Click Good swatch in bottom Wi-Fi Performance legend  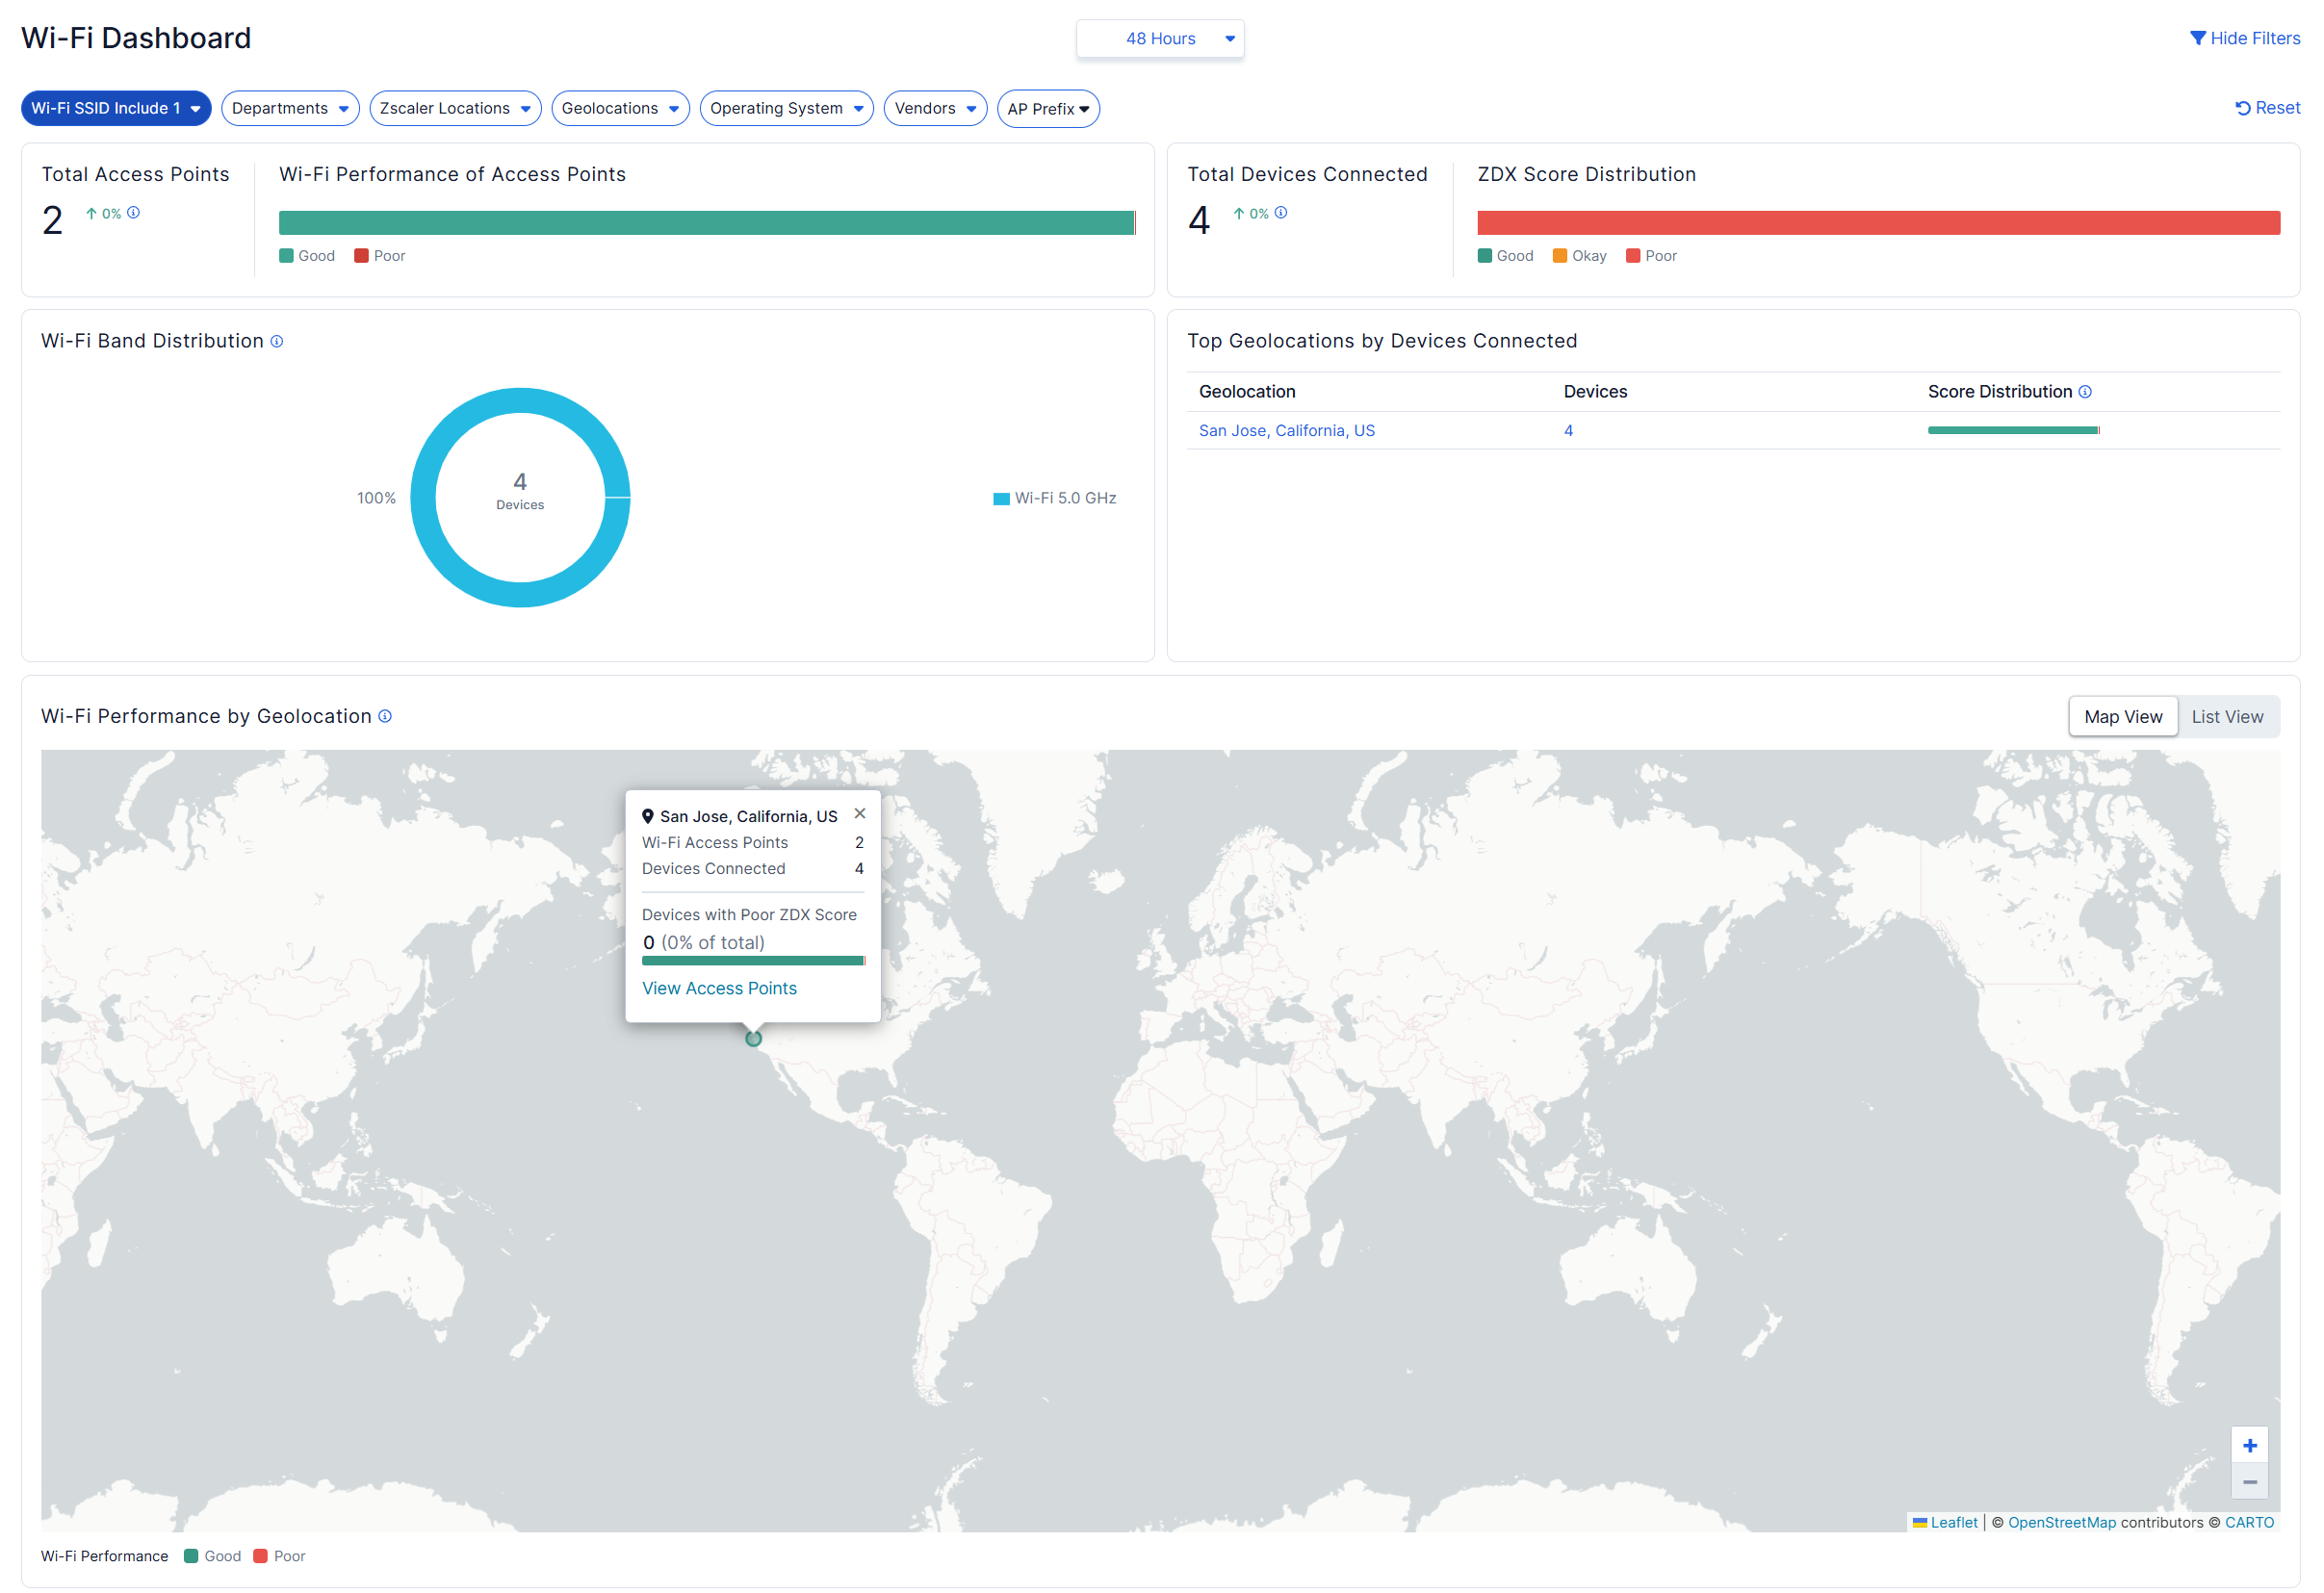click(x=191, y=1556)
